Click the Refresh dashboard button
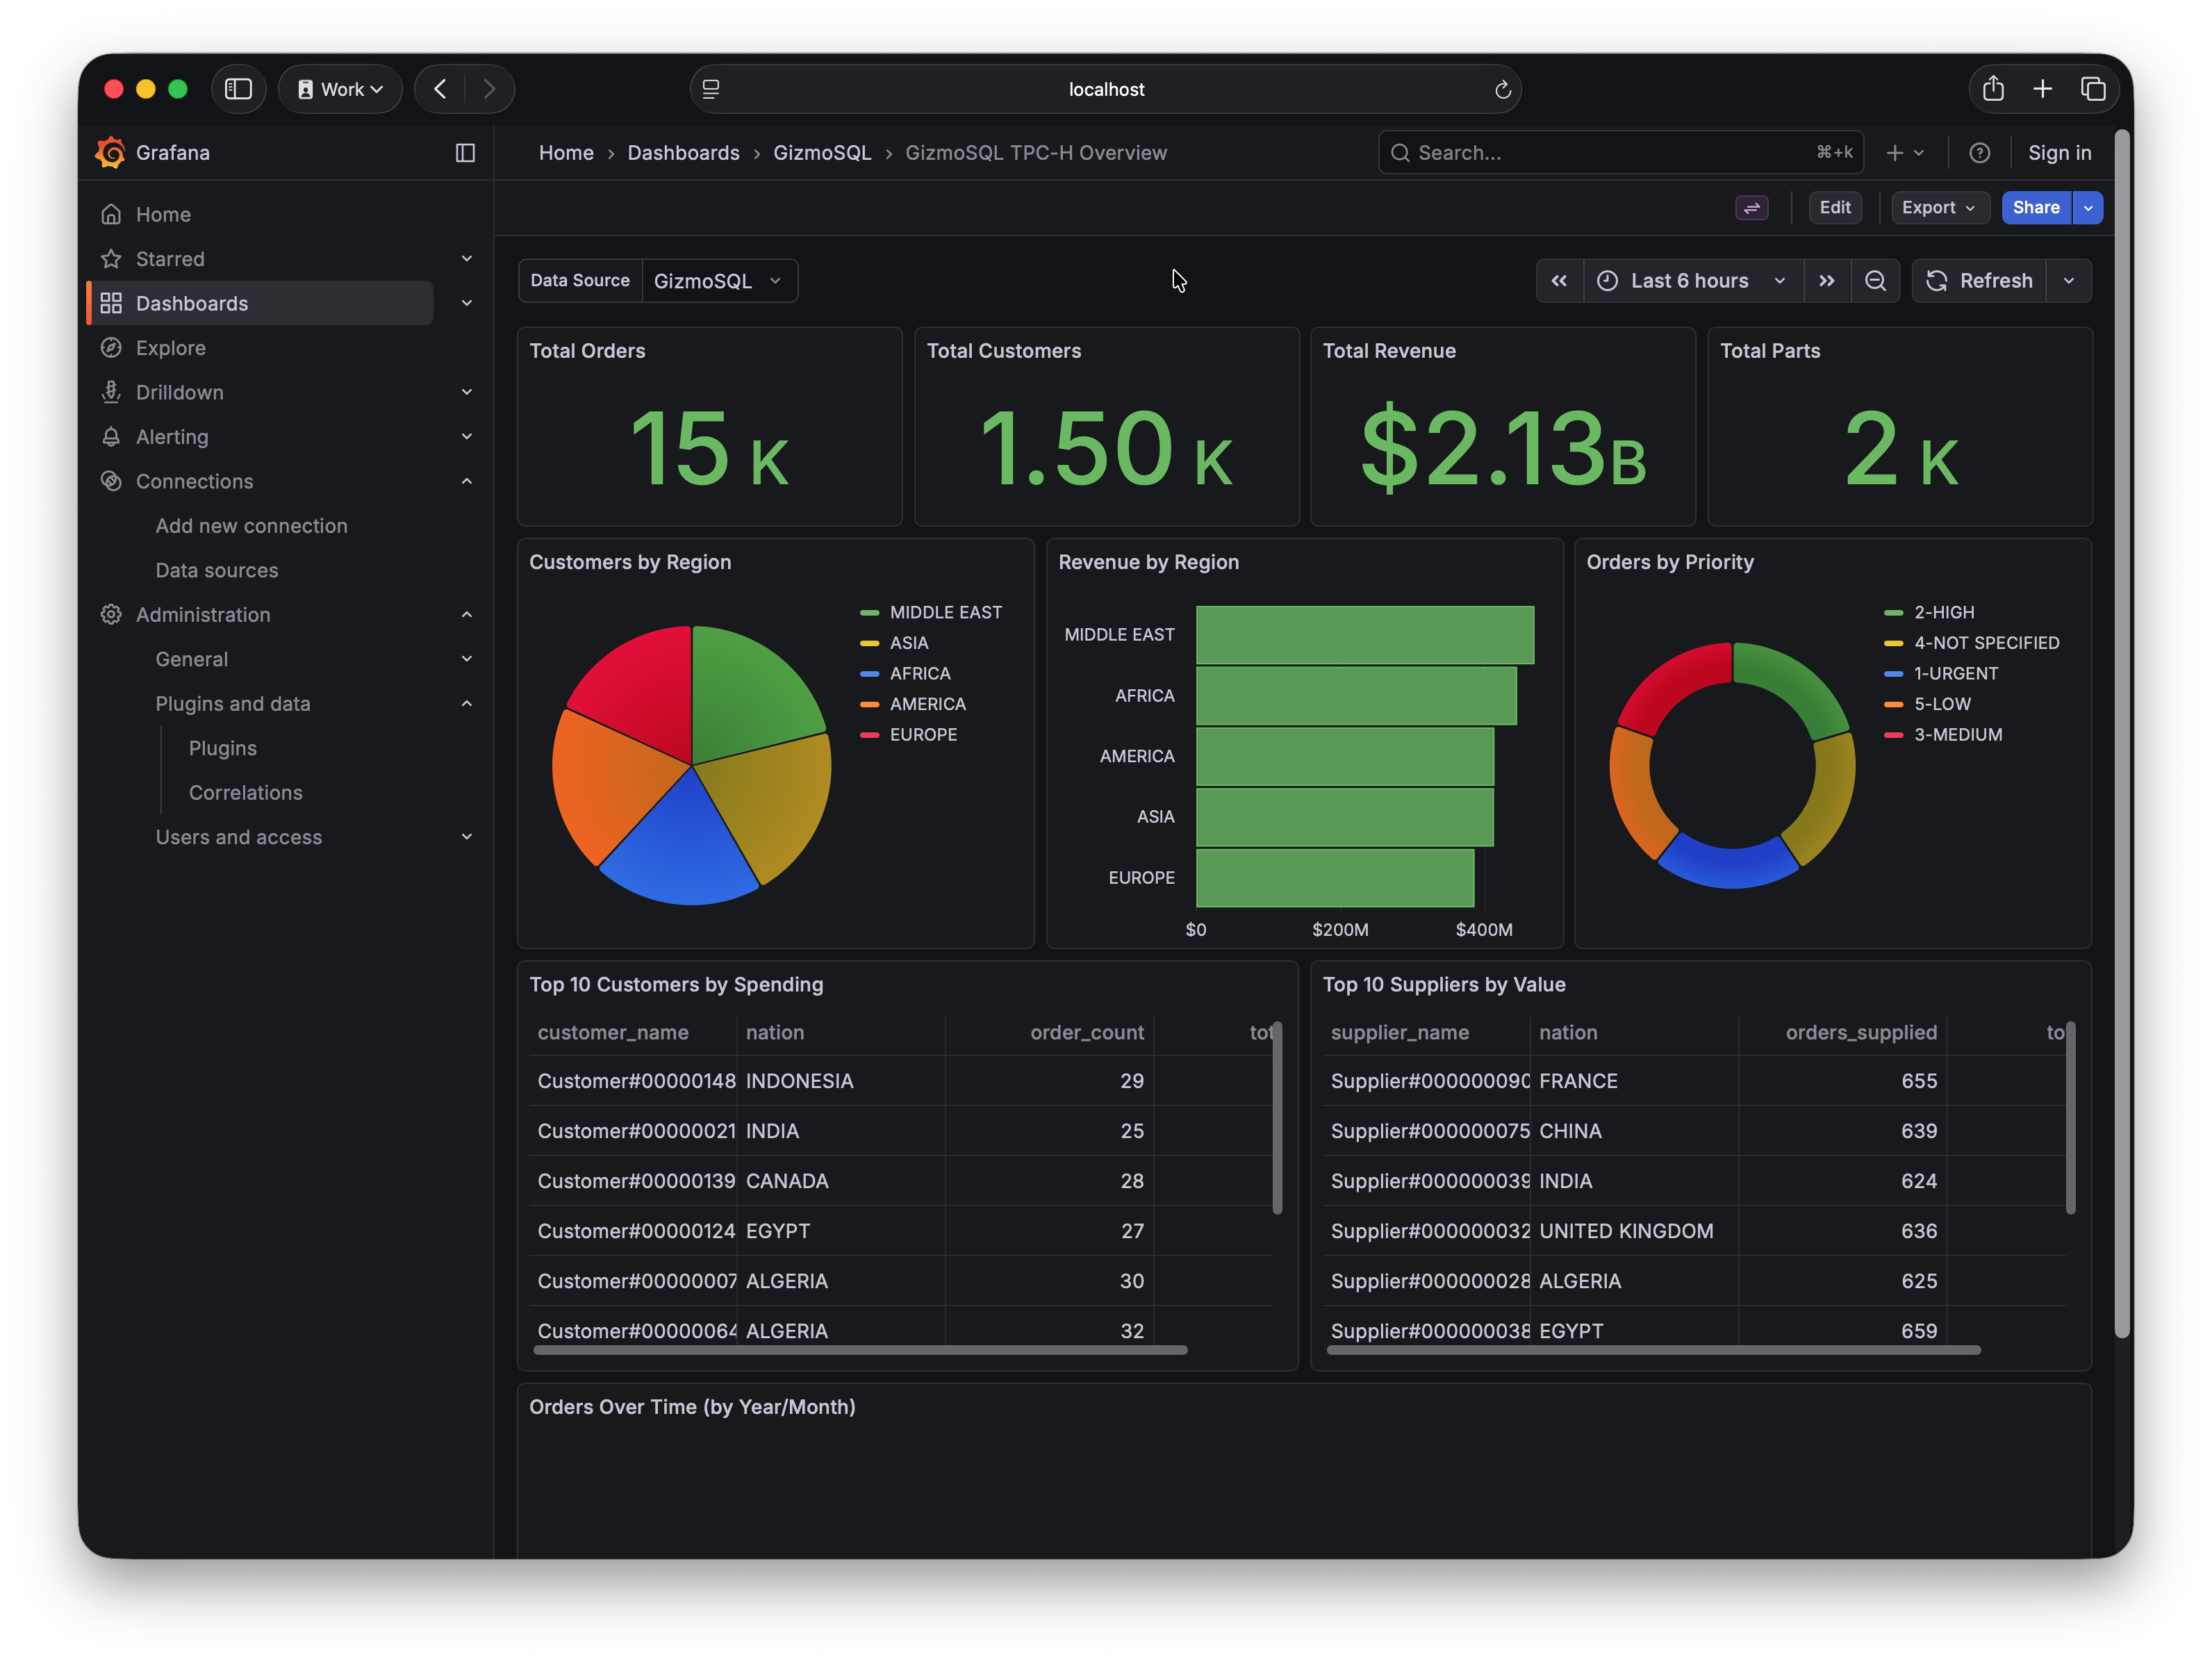2212x1662 pixels. pos(1979,281)
